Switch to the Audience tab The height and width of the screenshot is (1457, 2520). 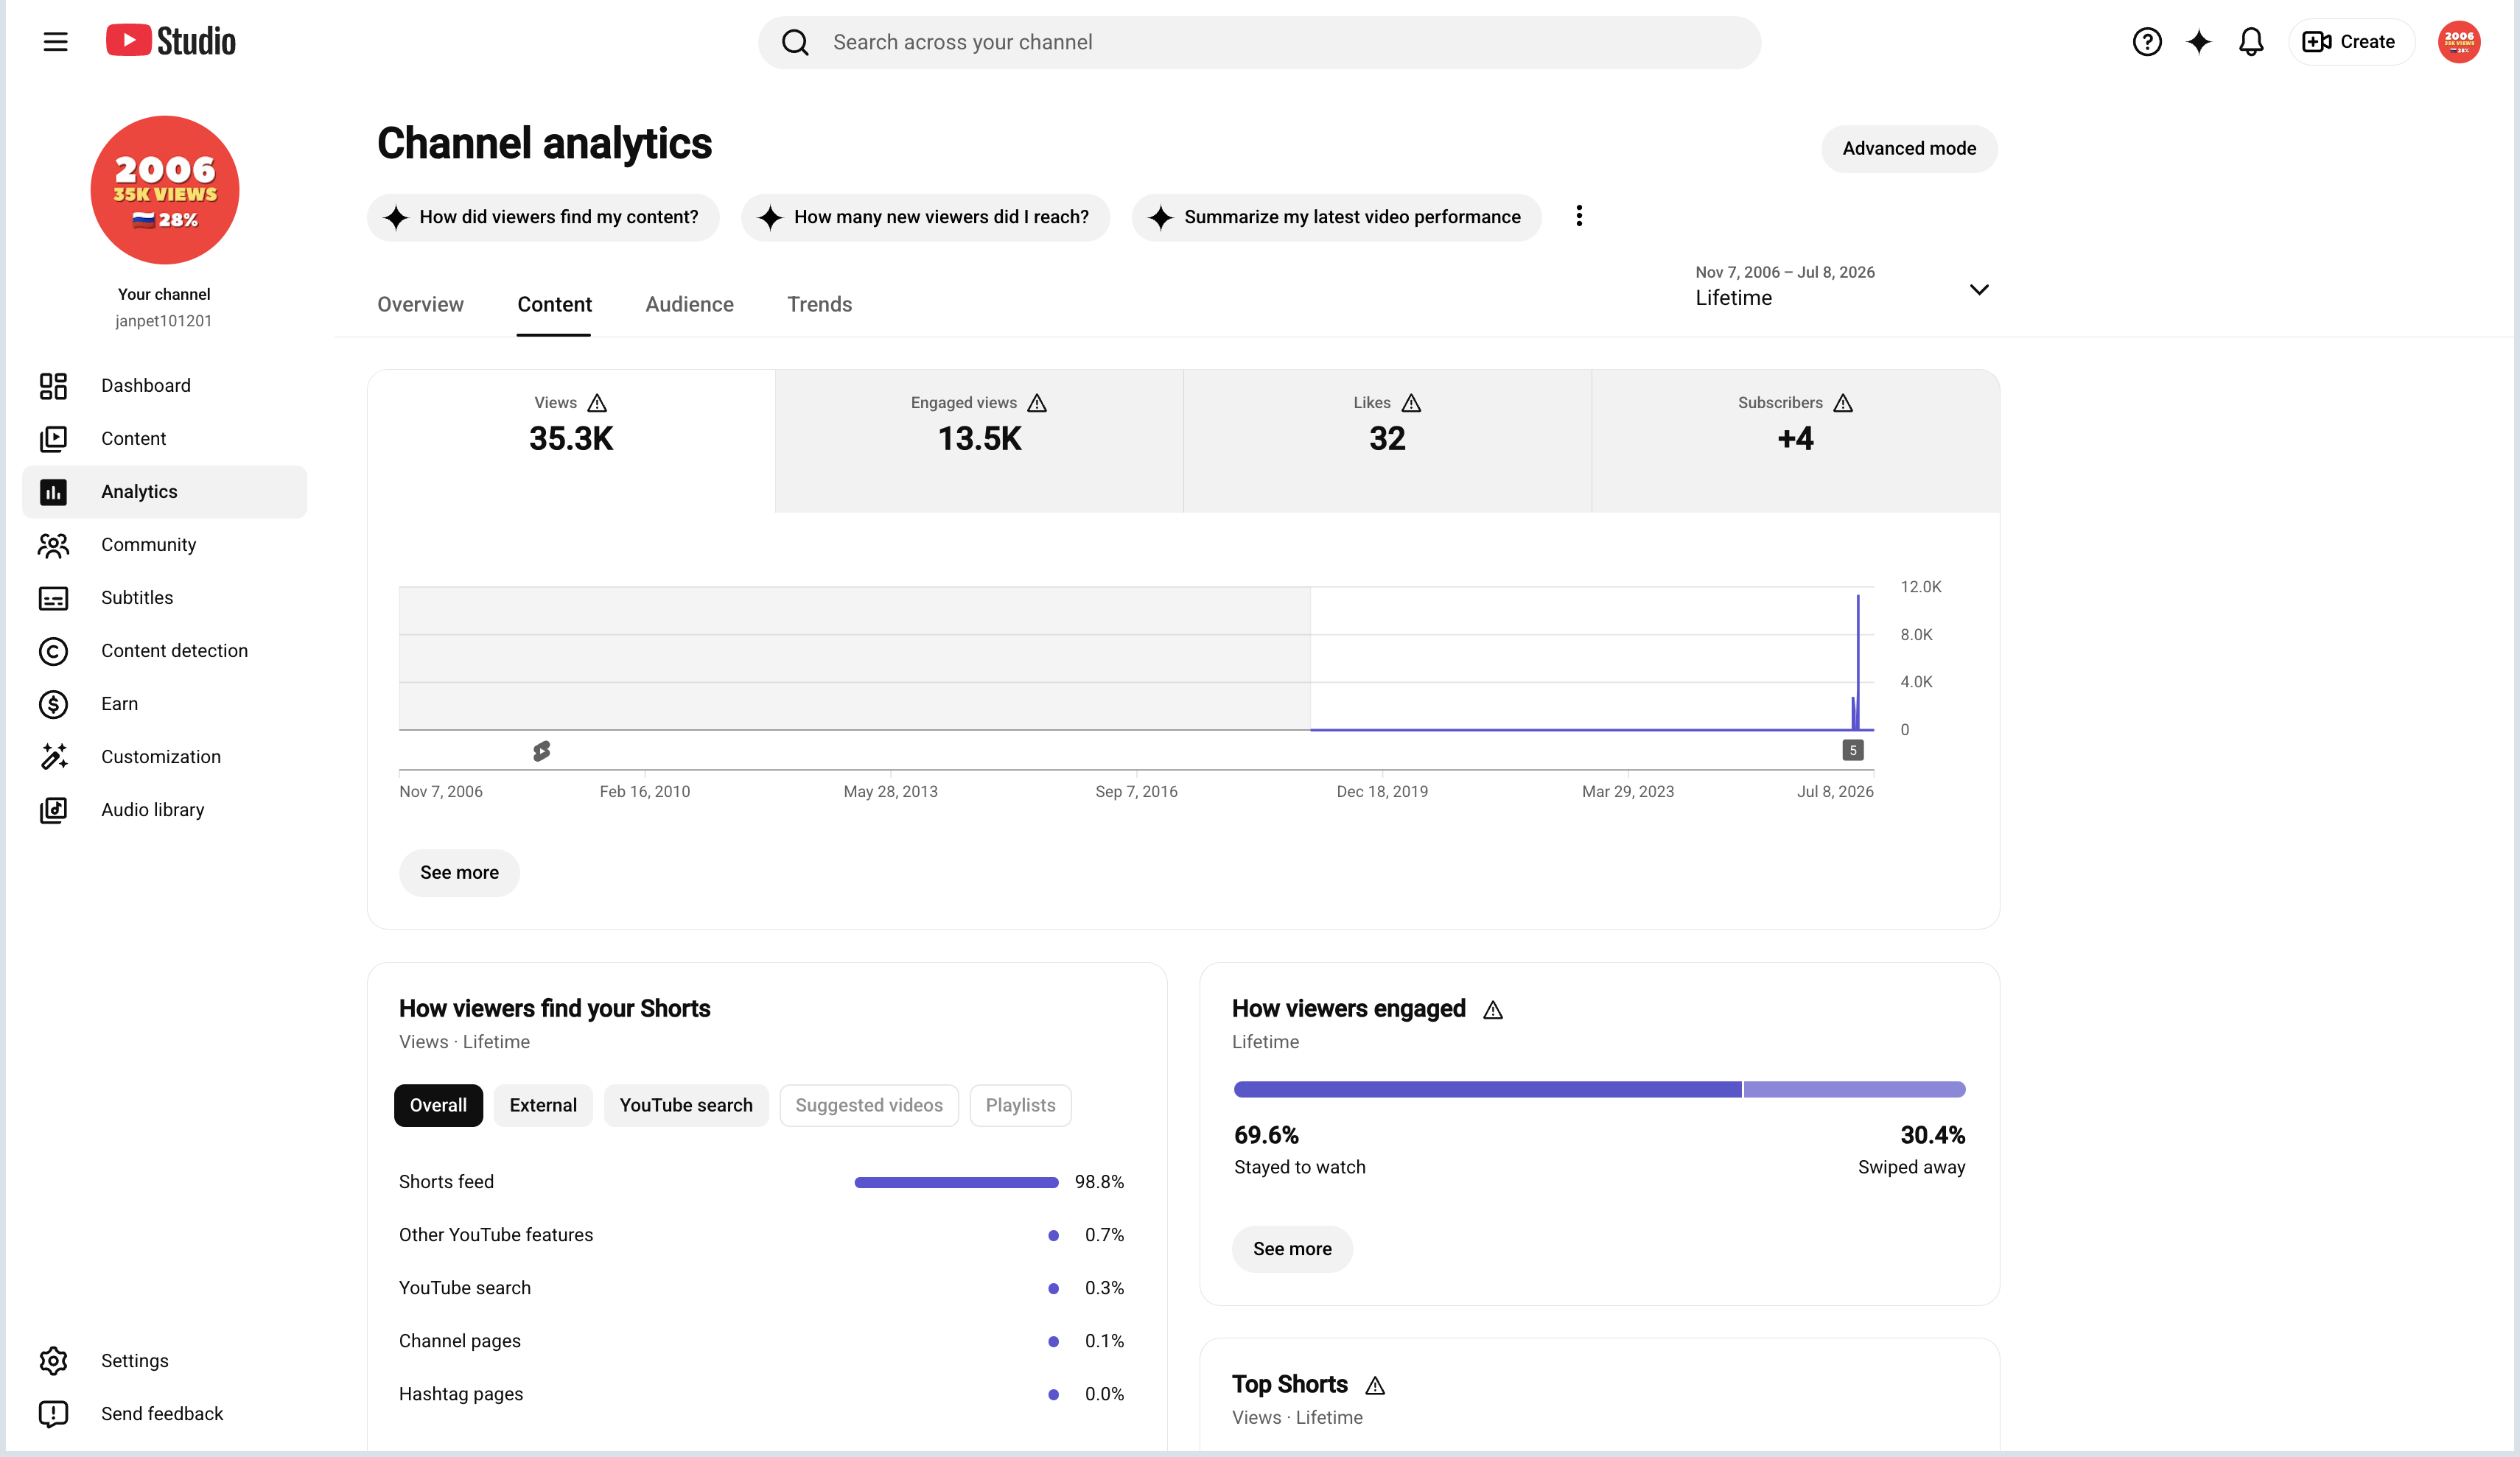689,304
